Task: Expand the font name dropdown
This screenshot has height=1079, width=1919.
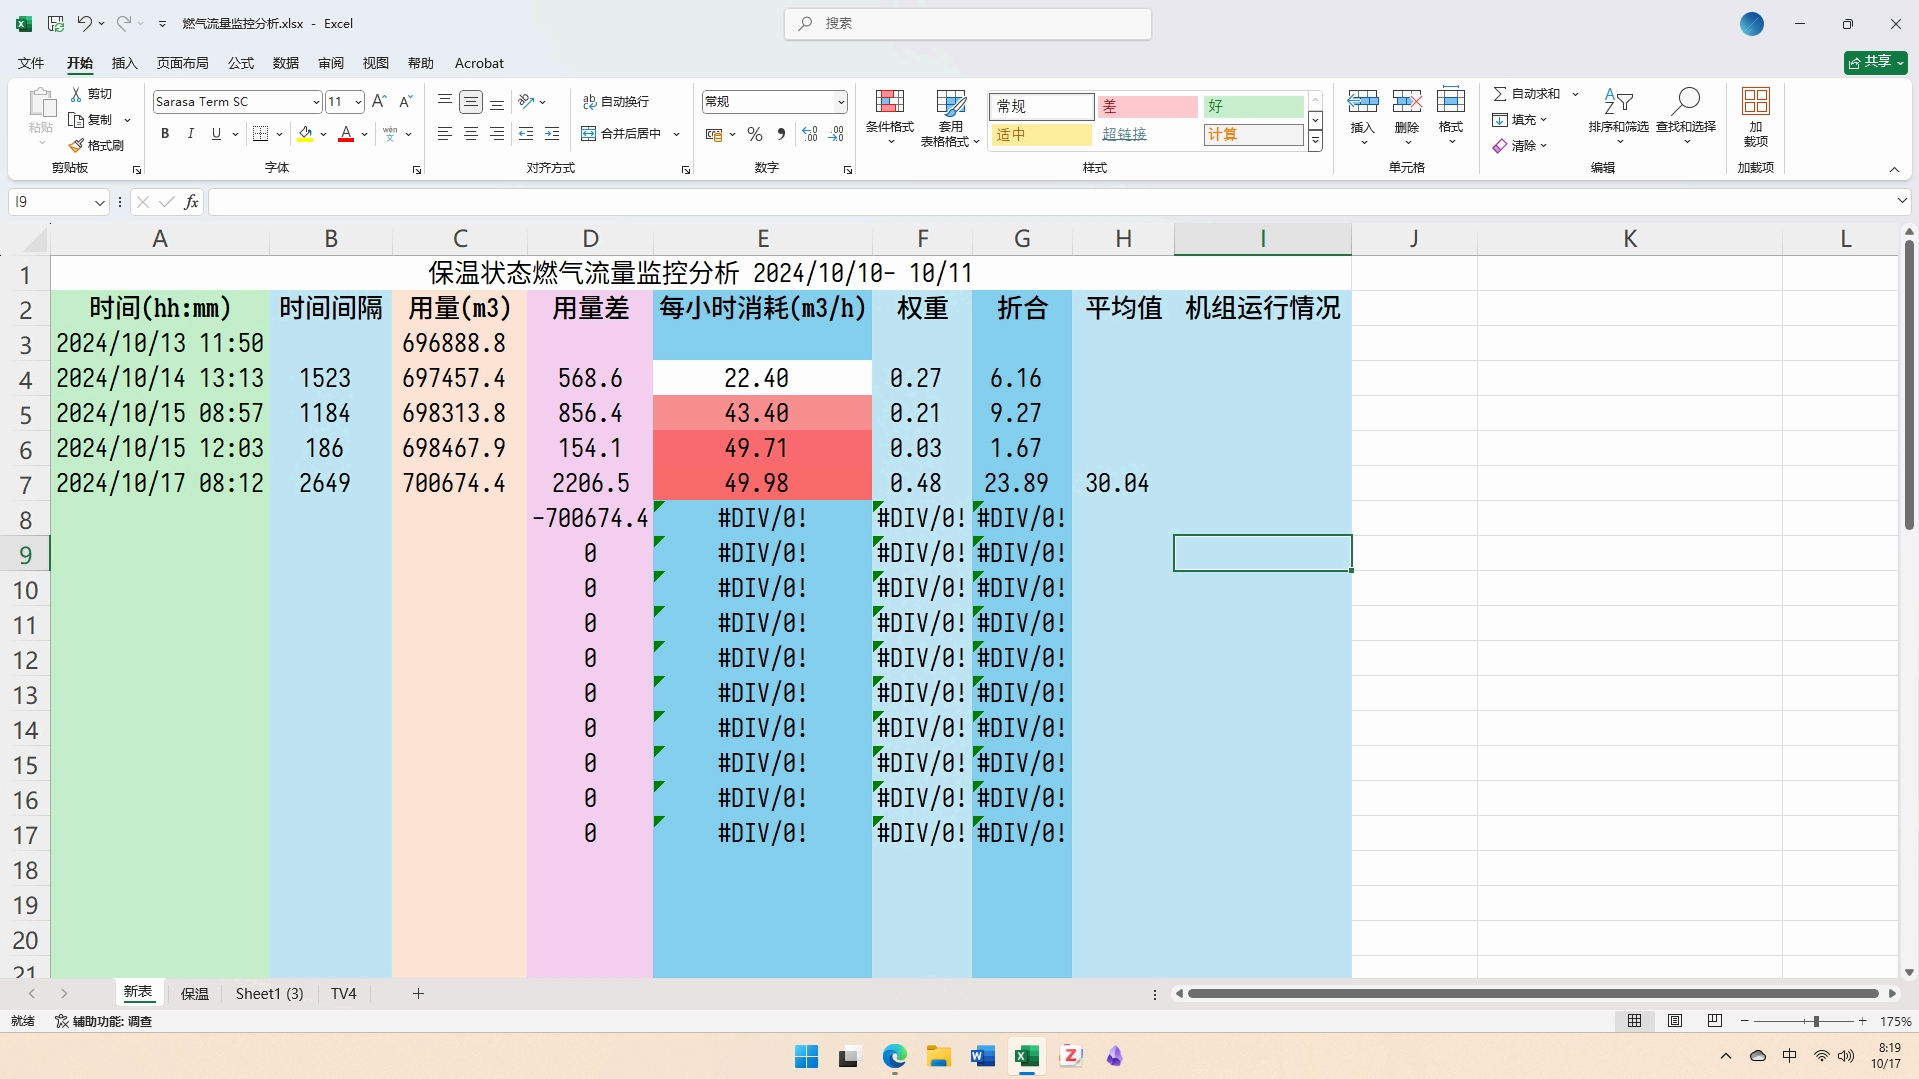Action: 316,102
